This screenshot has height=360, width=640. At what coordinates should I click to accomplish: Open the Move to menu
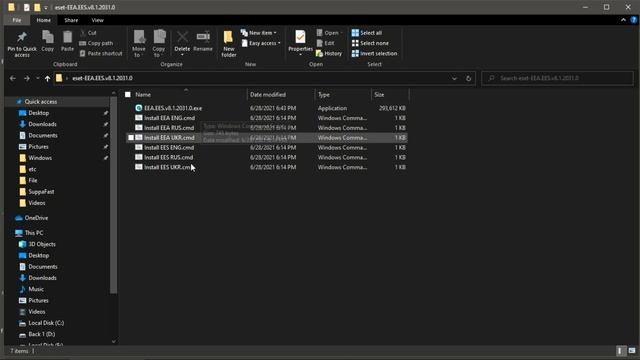click(x=139, y=43)
